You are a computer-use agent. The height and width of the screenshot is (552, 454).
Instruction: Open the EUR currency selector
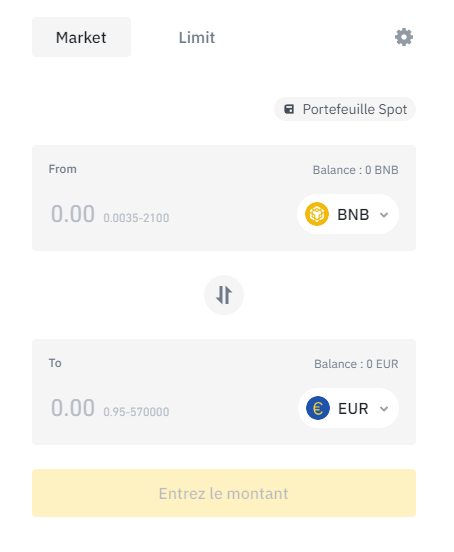pyautogui.click(x=348, y=408)
